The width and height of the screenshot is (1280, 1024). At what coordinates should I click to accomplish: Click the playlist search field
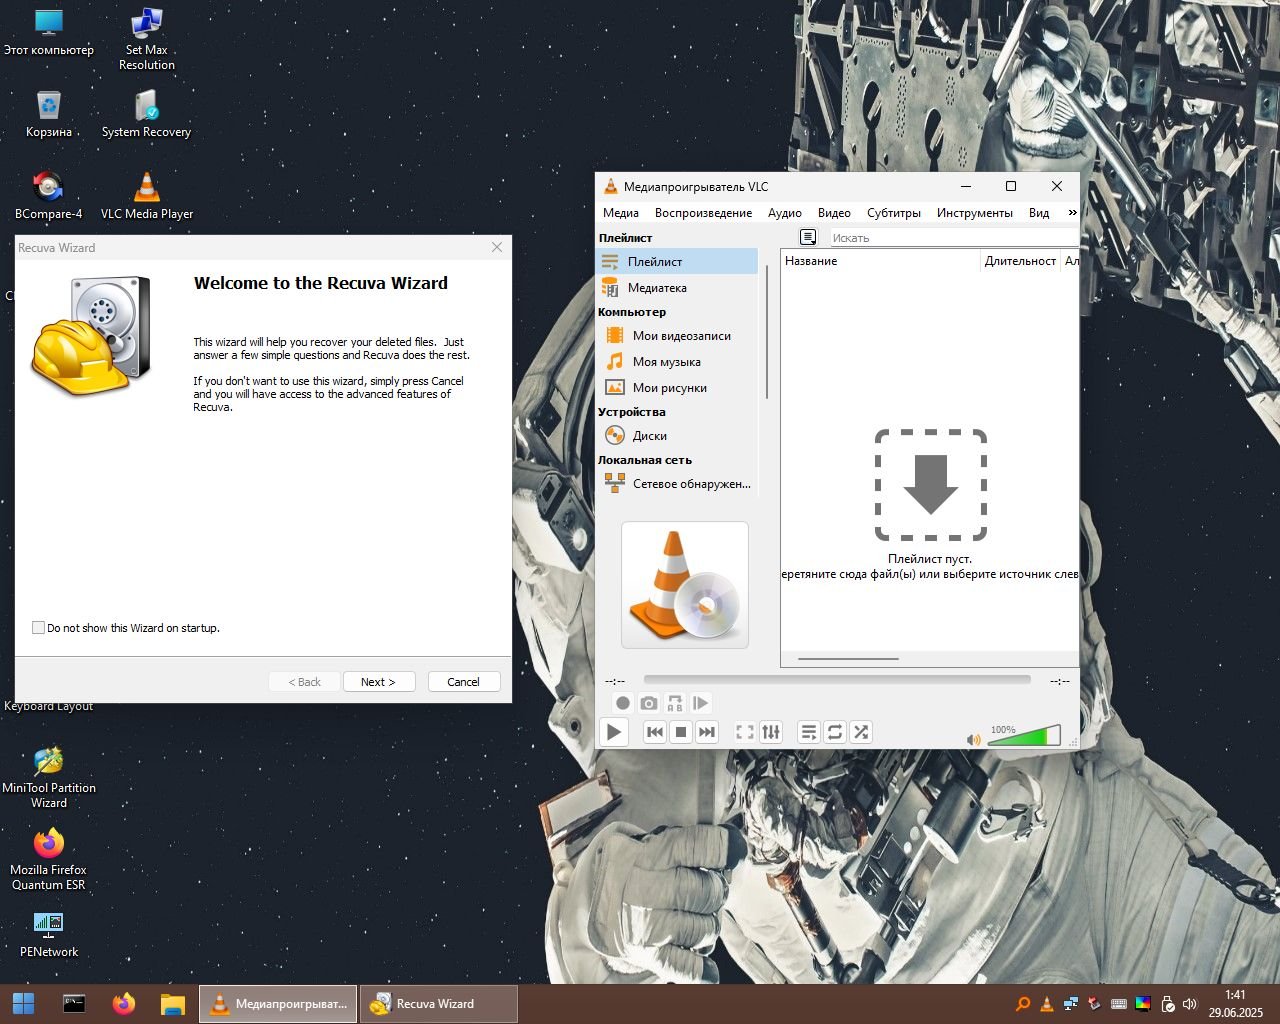(x=950, y=238)
